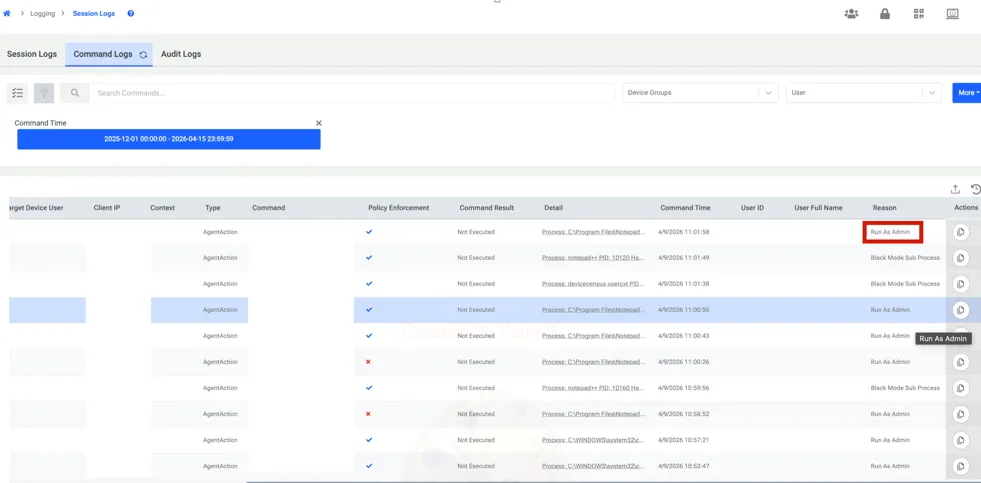Screen dimensions: 981x483
Task: Go to the home page icon
Action: pyautogui.click(x=7, y=13)
